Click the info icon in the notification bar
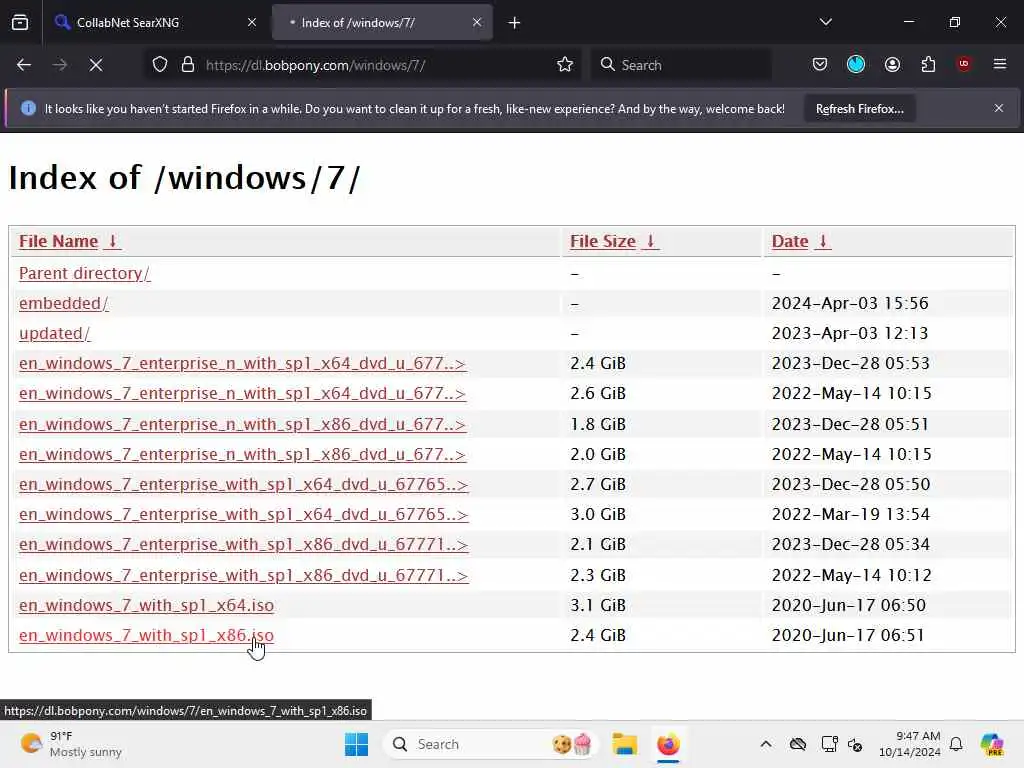 point(28,108)
